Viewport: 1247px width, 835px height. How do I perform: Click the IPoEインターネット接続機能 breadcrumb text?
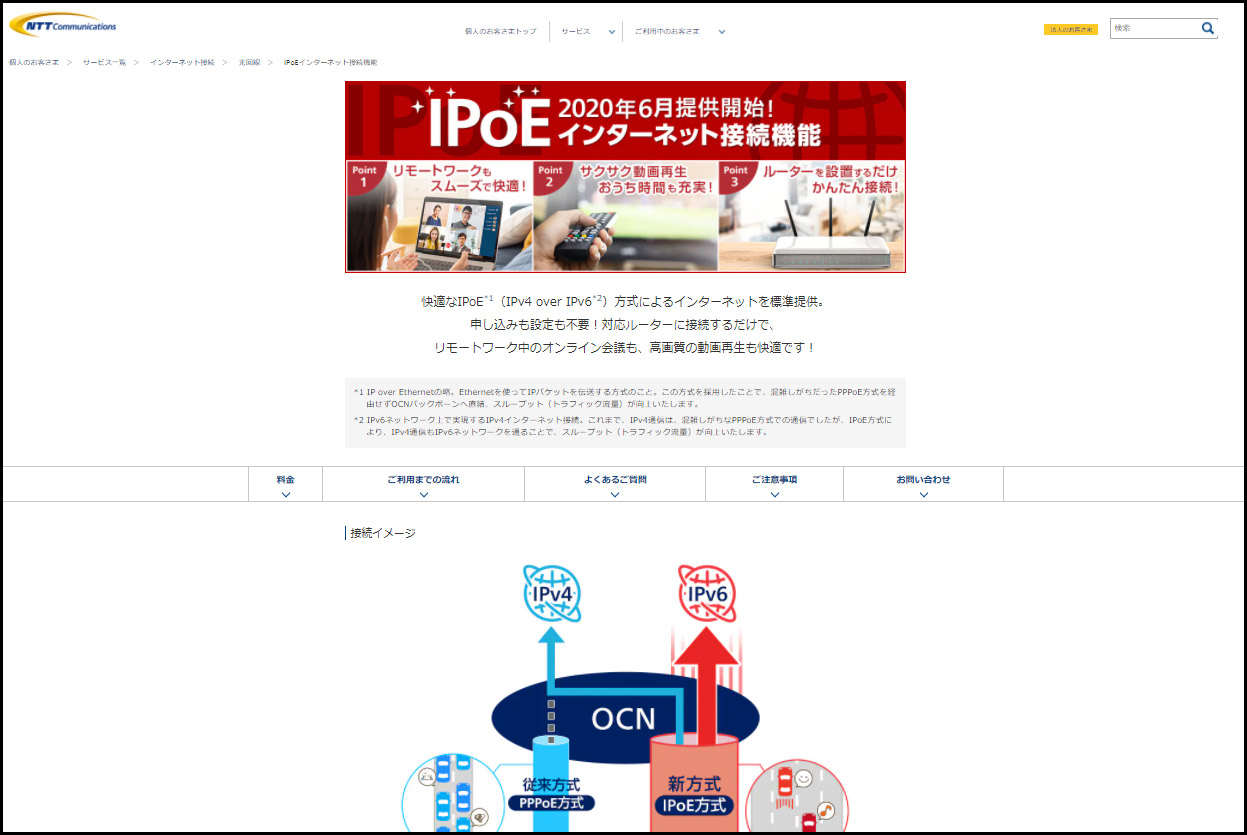331,62
